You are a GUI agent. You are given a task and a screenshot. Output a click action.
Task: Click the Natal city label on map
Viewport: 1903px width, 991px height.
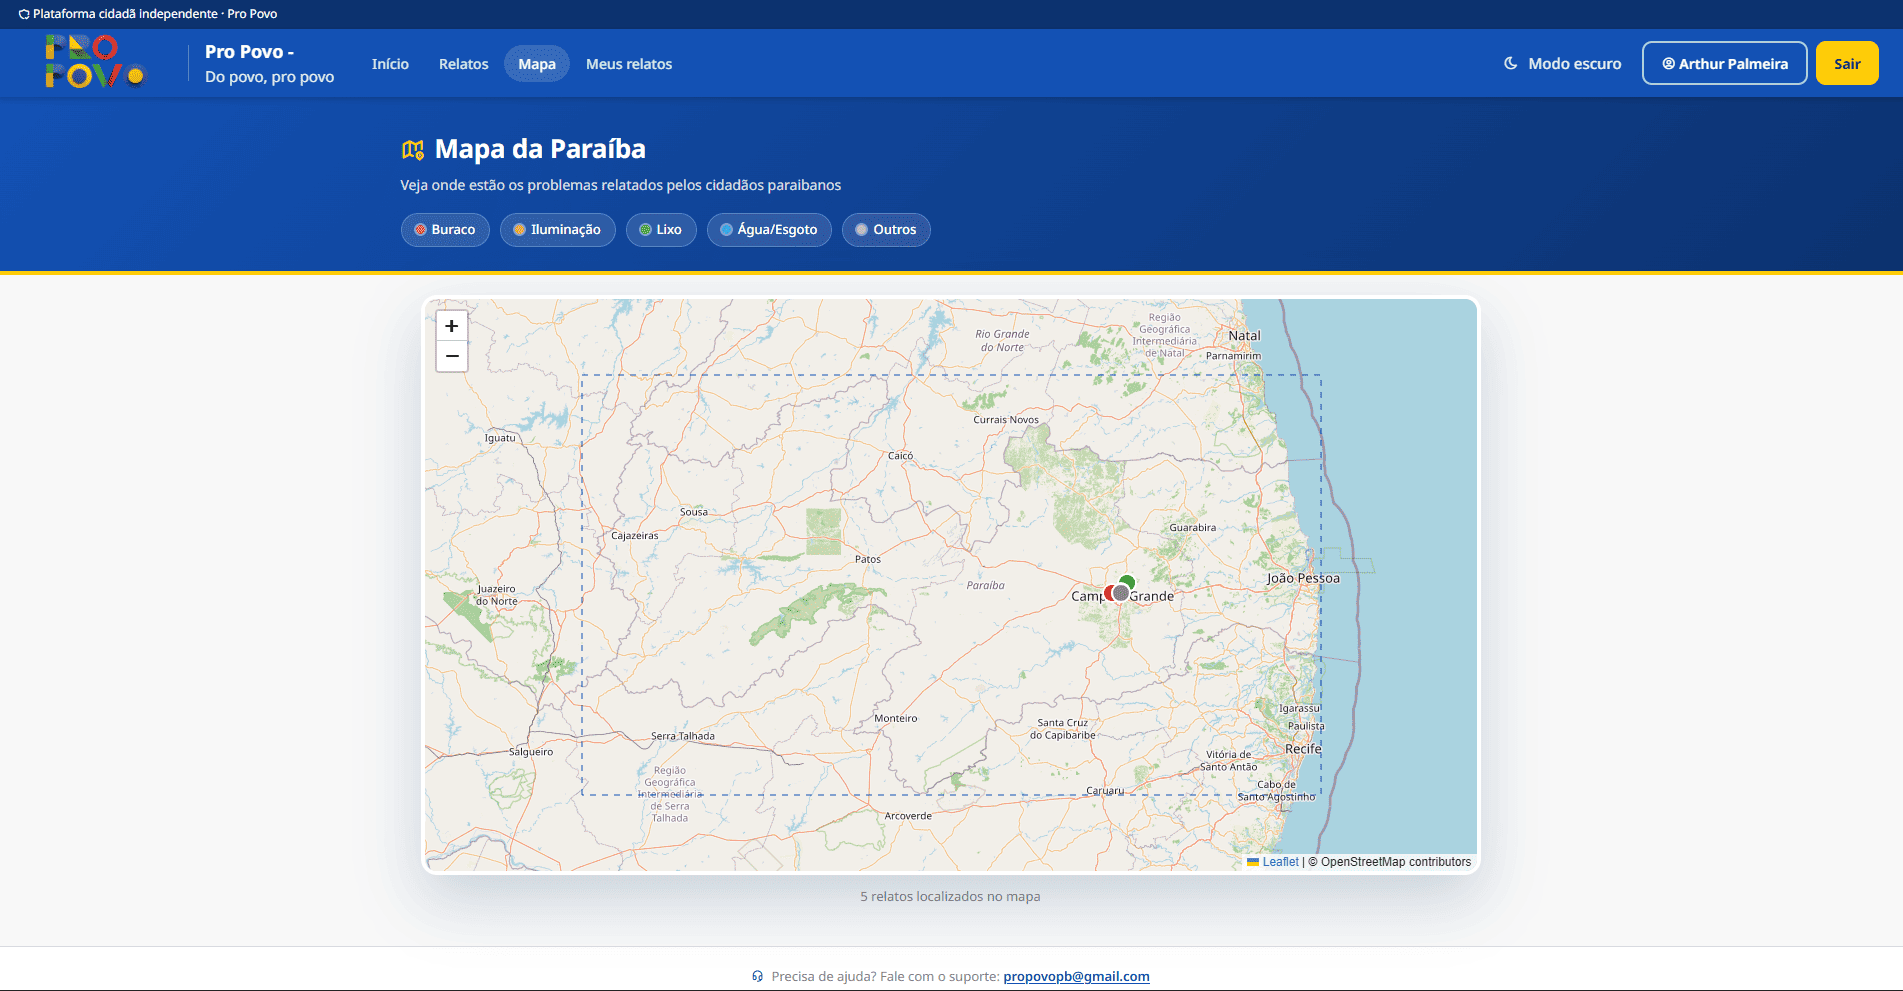pyautogui.click(x=1244, y=336)
